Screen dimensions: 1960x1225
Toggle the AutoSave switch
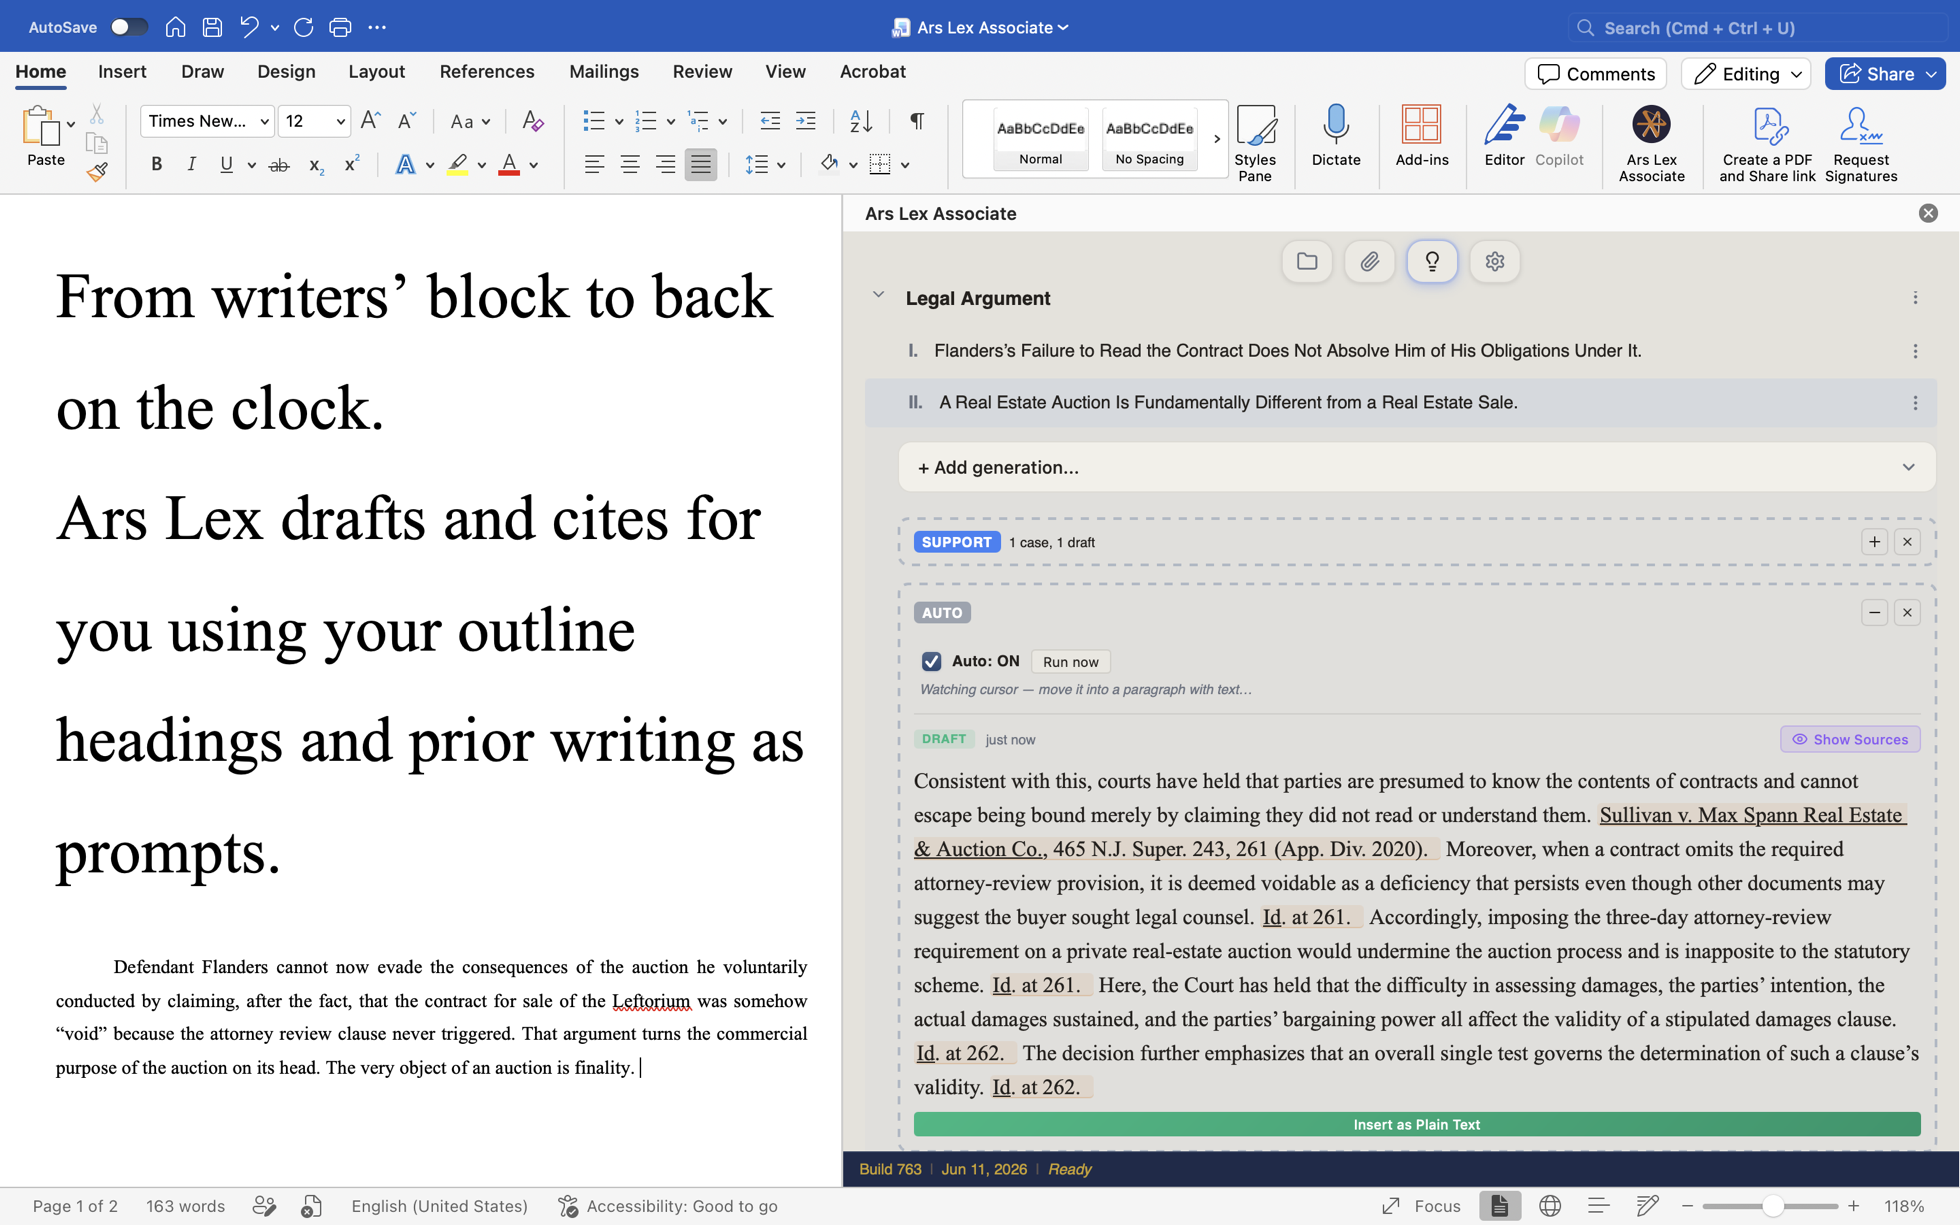[129, 27]
